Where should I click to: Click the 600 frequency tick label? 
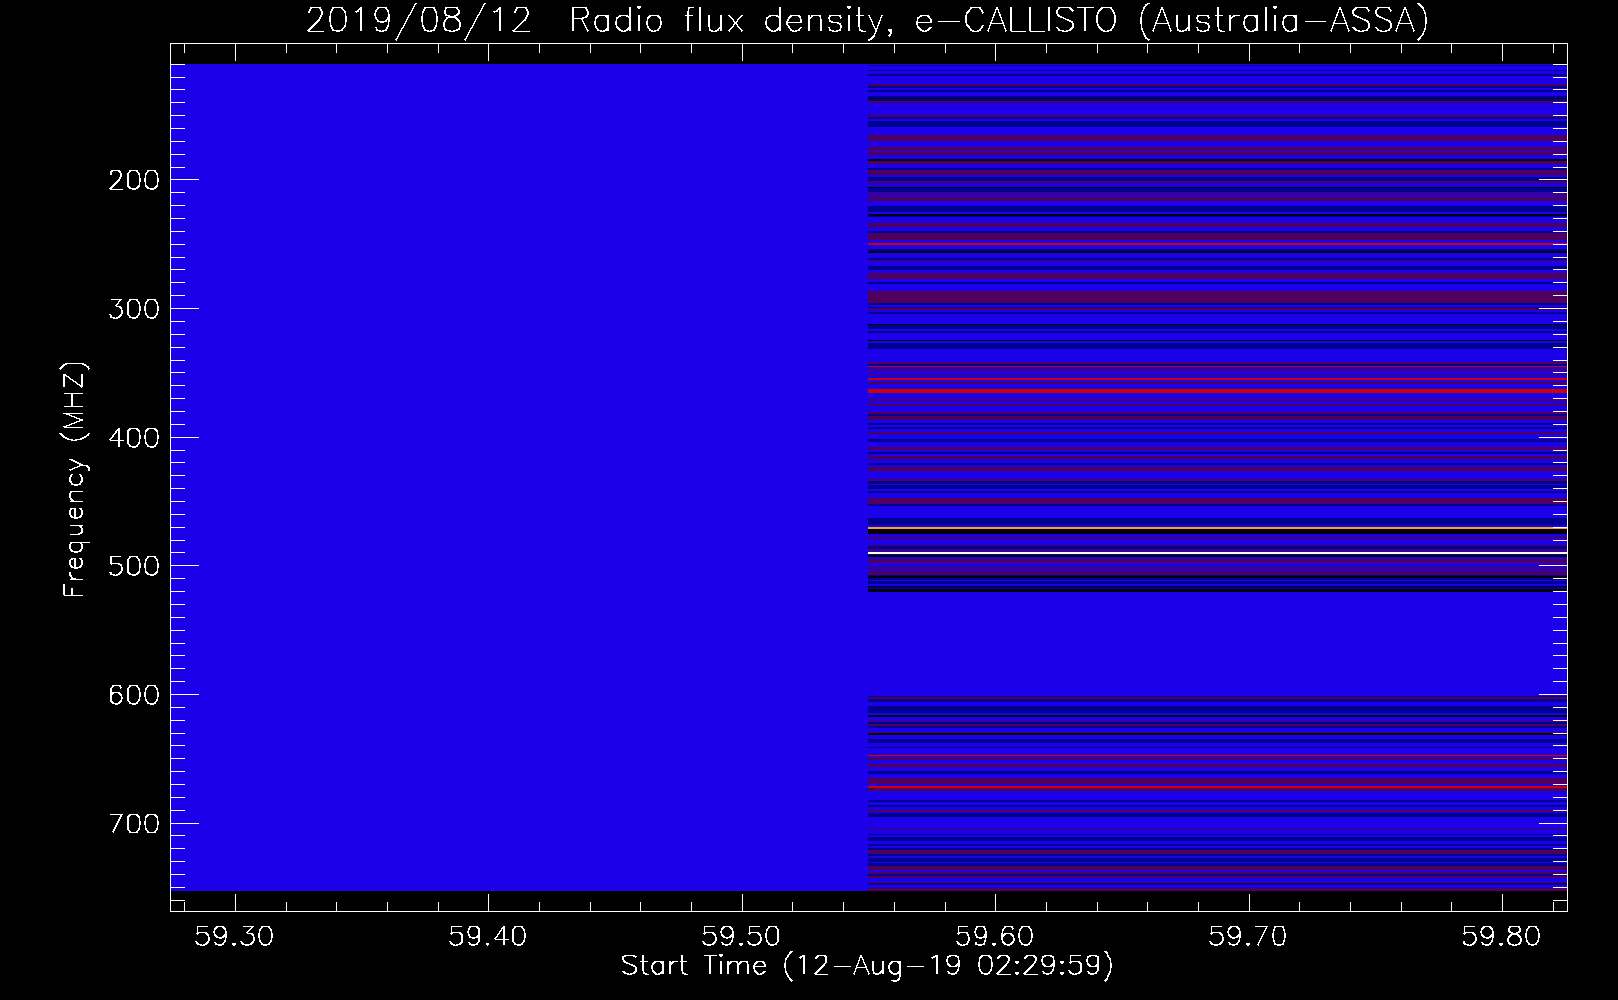[133, 695]
